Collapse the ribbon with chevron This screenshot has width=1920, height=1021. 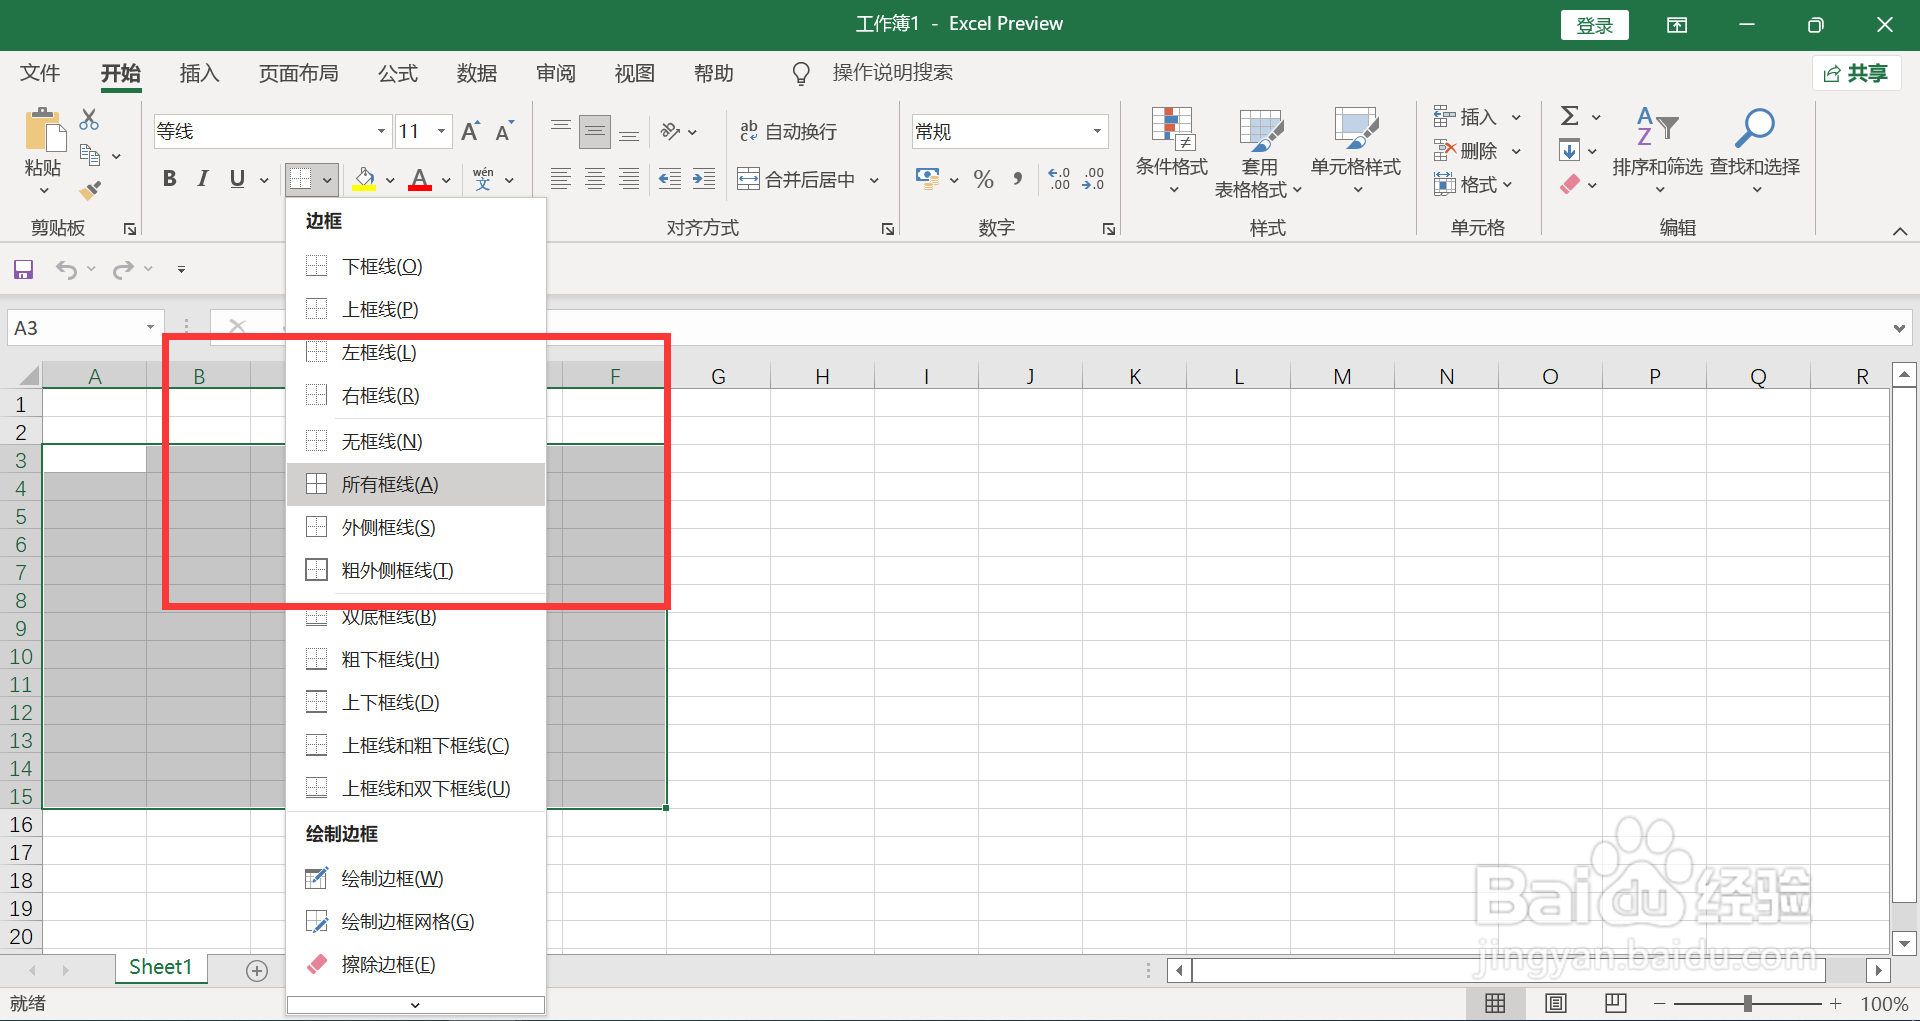point(1899,231)
